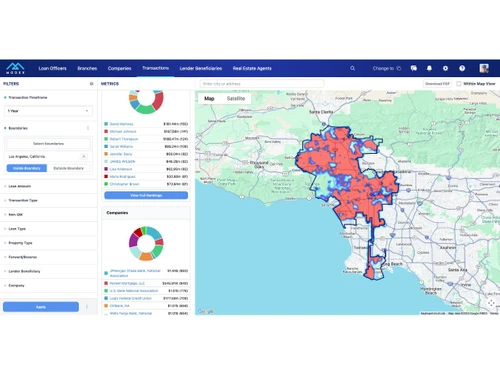Click the View Full Rankings button

pos(146,195)
